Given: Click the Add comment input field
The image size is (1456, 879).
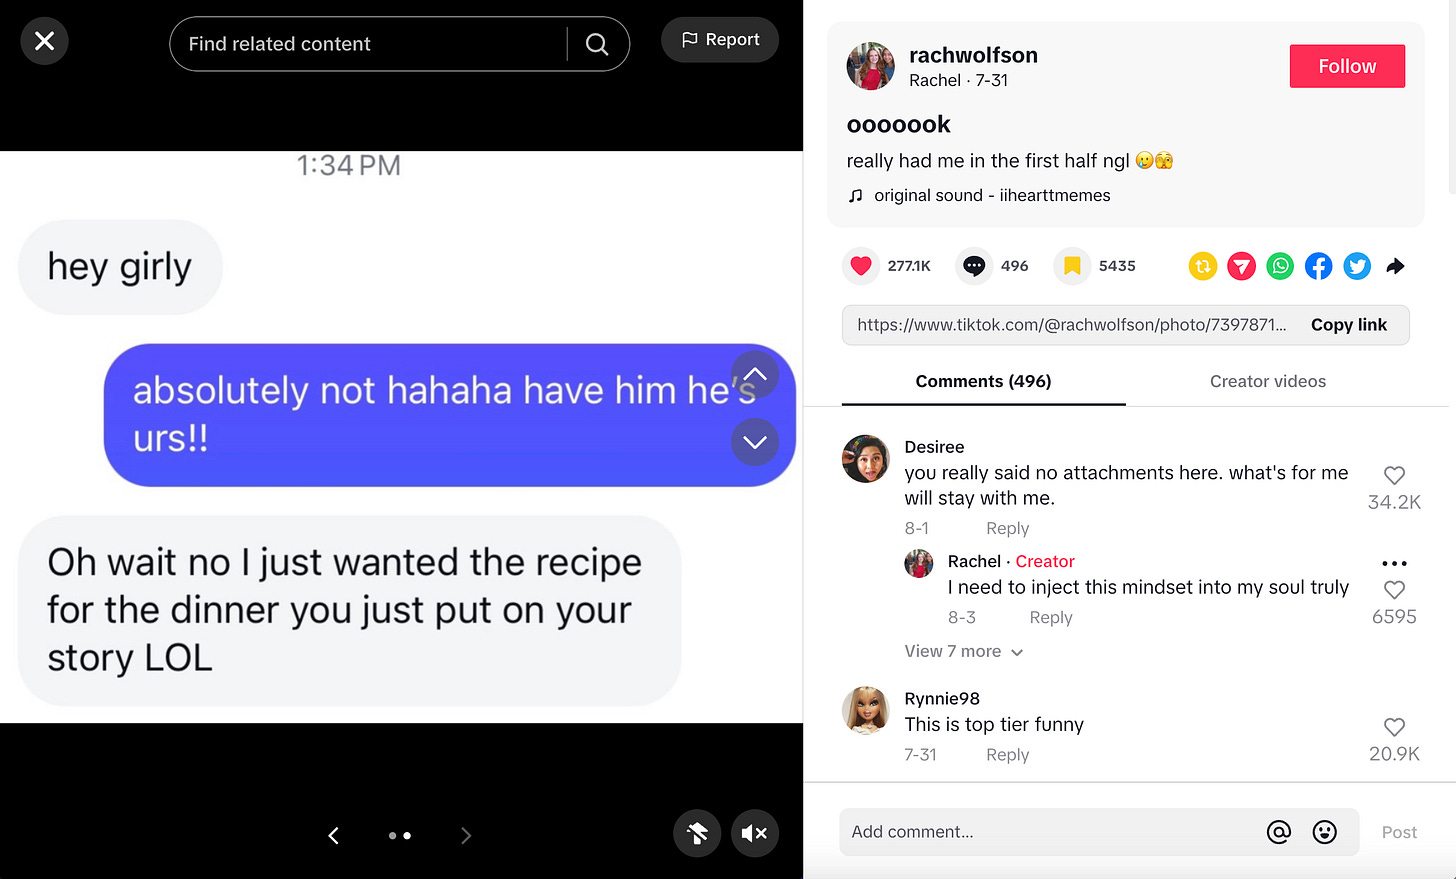Looking at the screenshot, I should click(1050, 832).
